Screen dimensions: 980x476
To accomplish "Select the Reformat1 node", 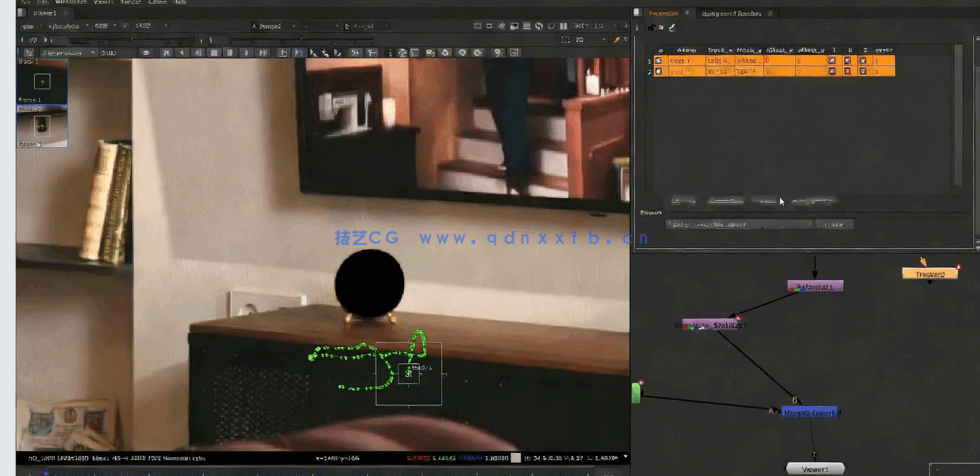I will coord(816,286).
